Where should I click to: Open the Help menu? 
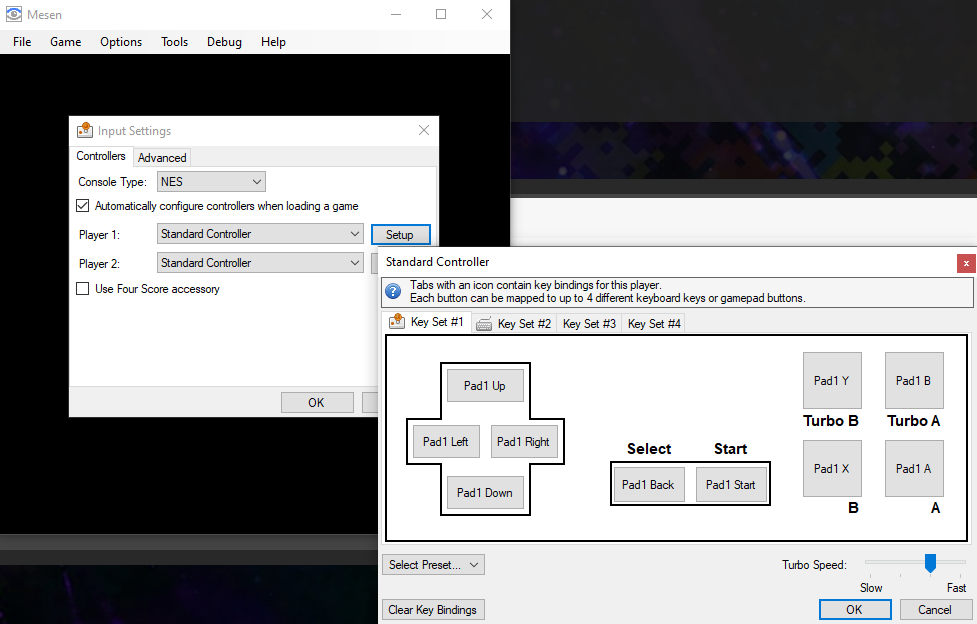click(x=273, y=42)
